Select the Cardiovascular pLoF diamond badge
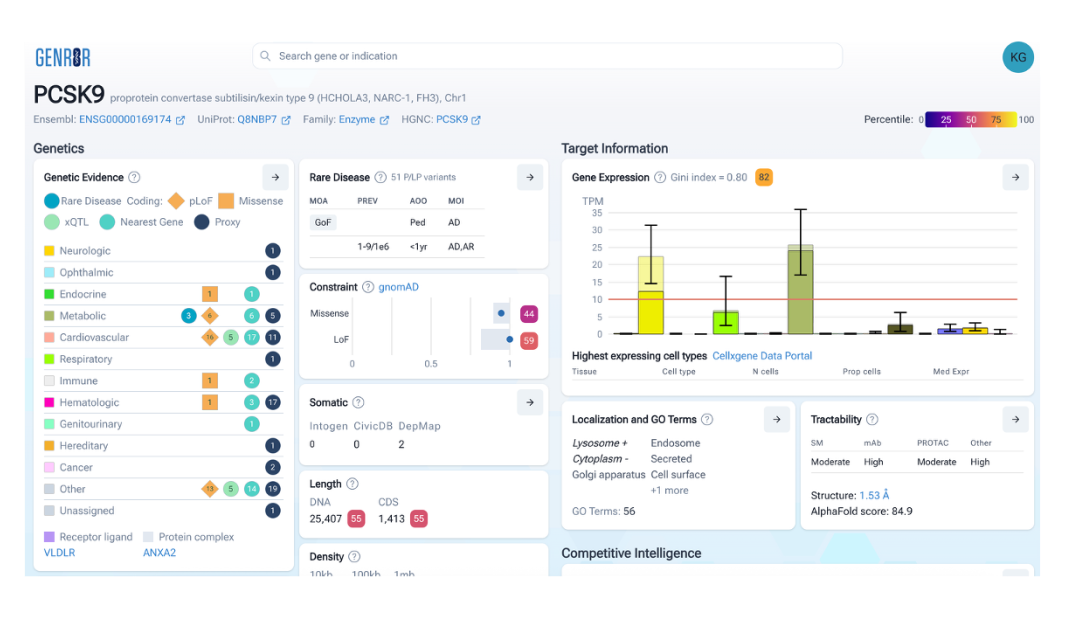Viewport: 1065px width, 617px height. [x=210, y=338]
